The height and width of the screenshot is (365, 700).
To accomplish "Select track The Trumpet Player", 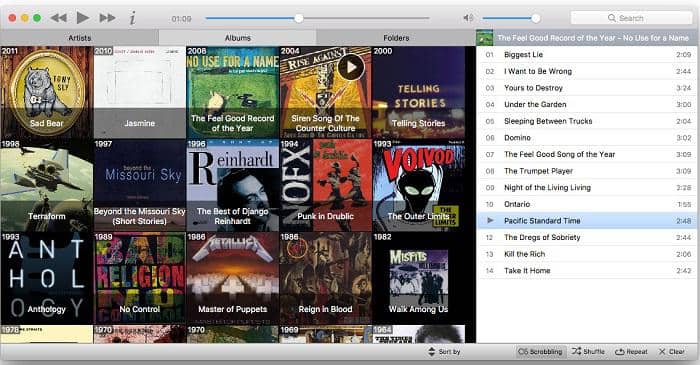I will pyautogui.click(x=587, y=171).
